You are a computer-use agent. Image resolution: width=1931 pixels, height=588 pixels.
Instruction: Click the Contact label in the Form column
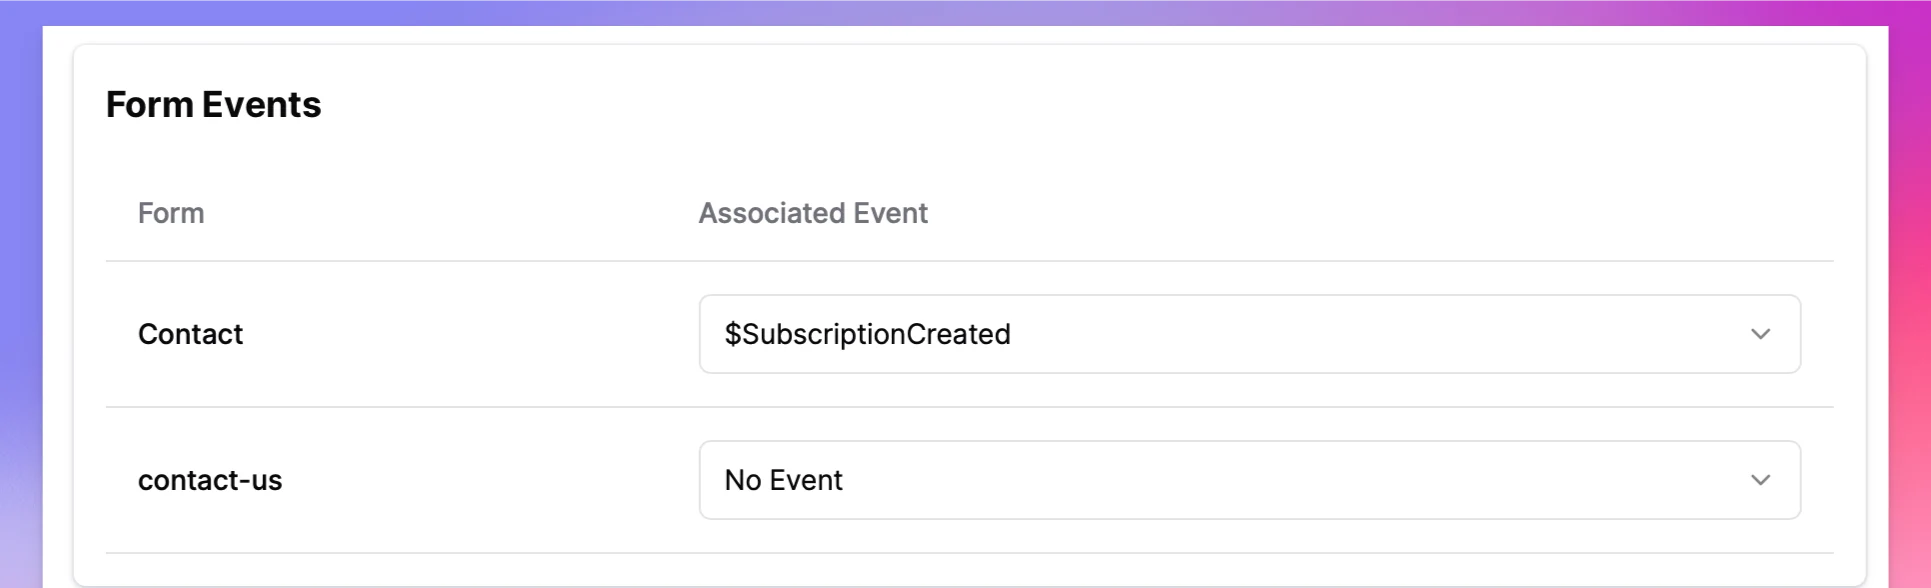(190, 334)
